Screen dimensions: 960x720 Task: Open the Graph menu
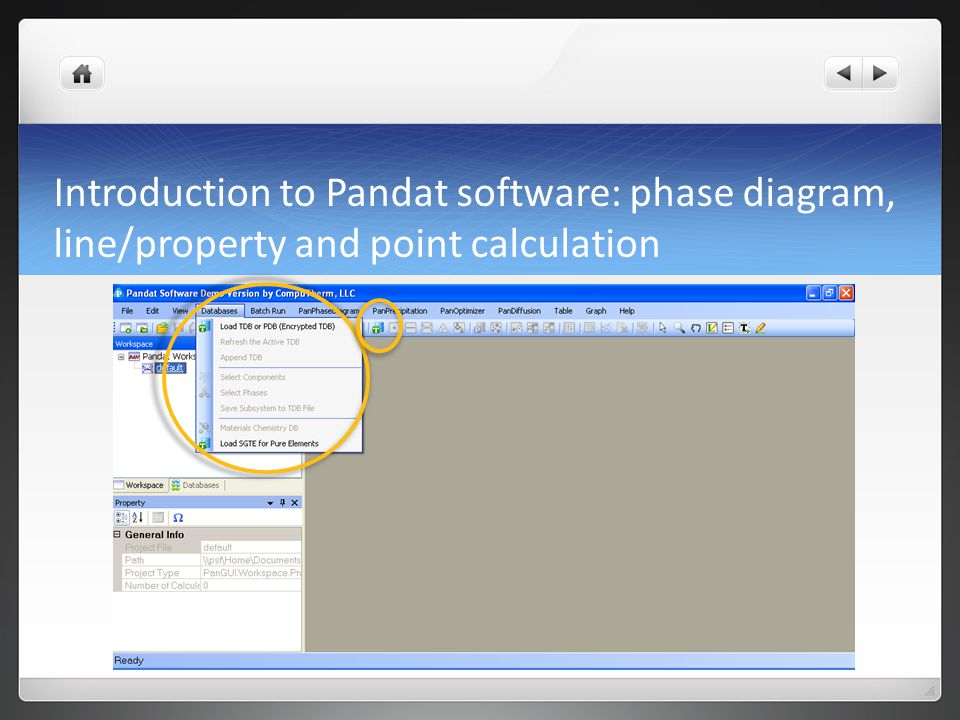[x=596, y=311]
